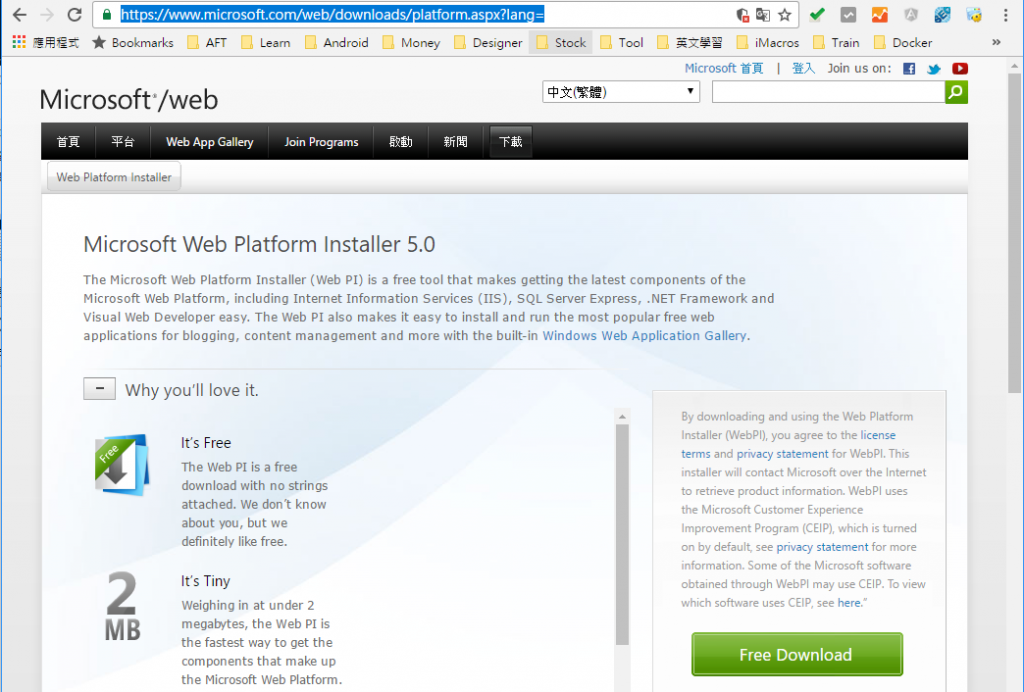Open the Designer bookmark folder
Screen dimensions: 1024x692
point(488,42)
